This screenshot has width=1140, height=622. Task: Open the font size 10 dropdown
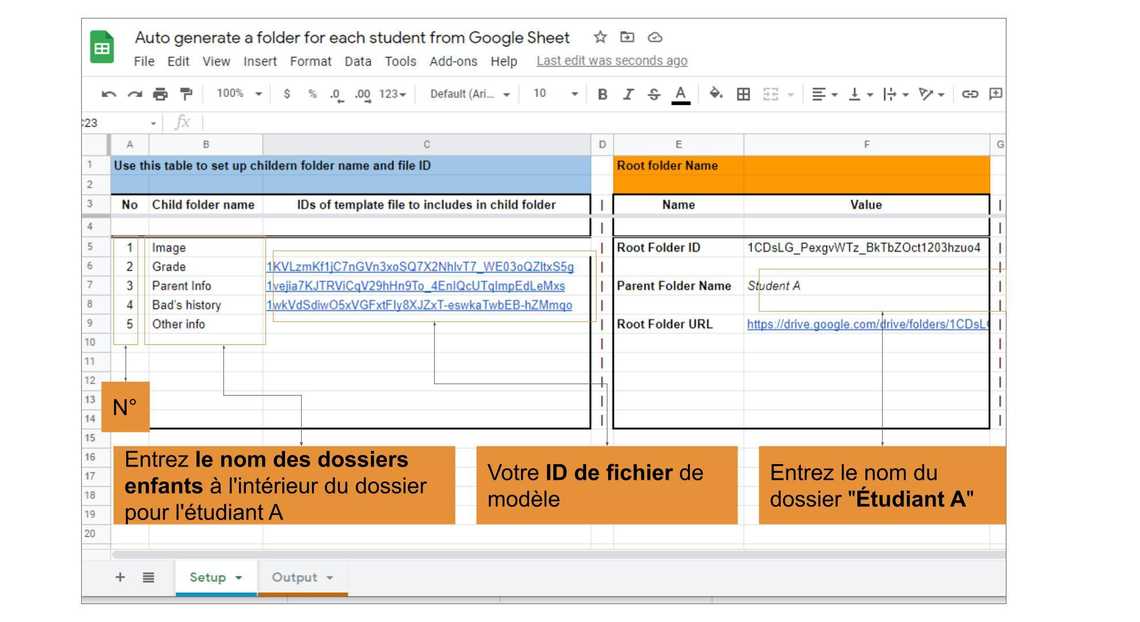tap(555, 94)
